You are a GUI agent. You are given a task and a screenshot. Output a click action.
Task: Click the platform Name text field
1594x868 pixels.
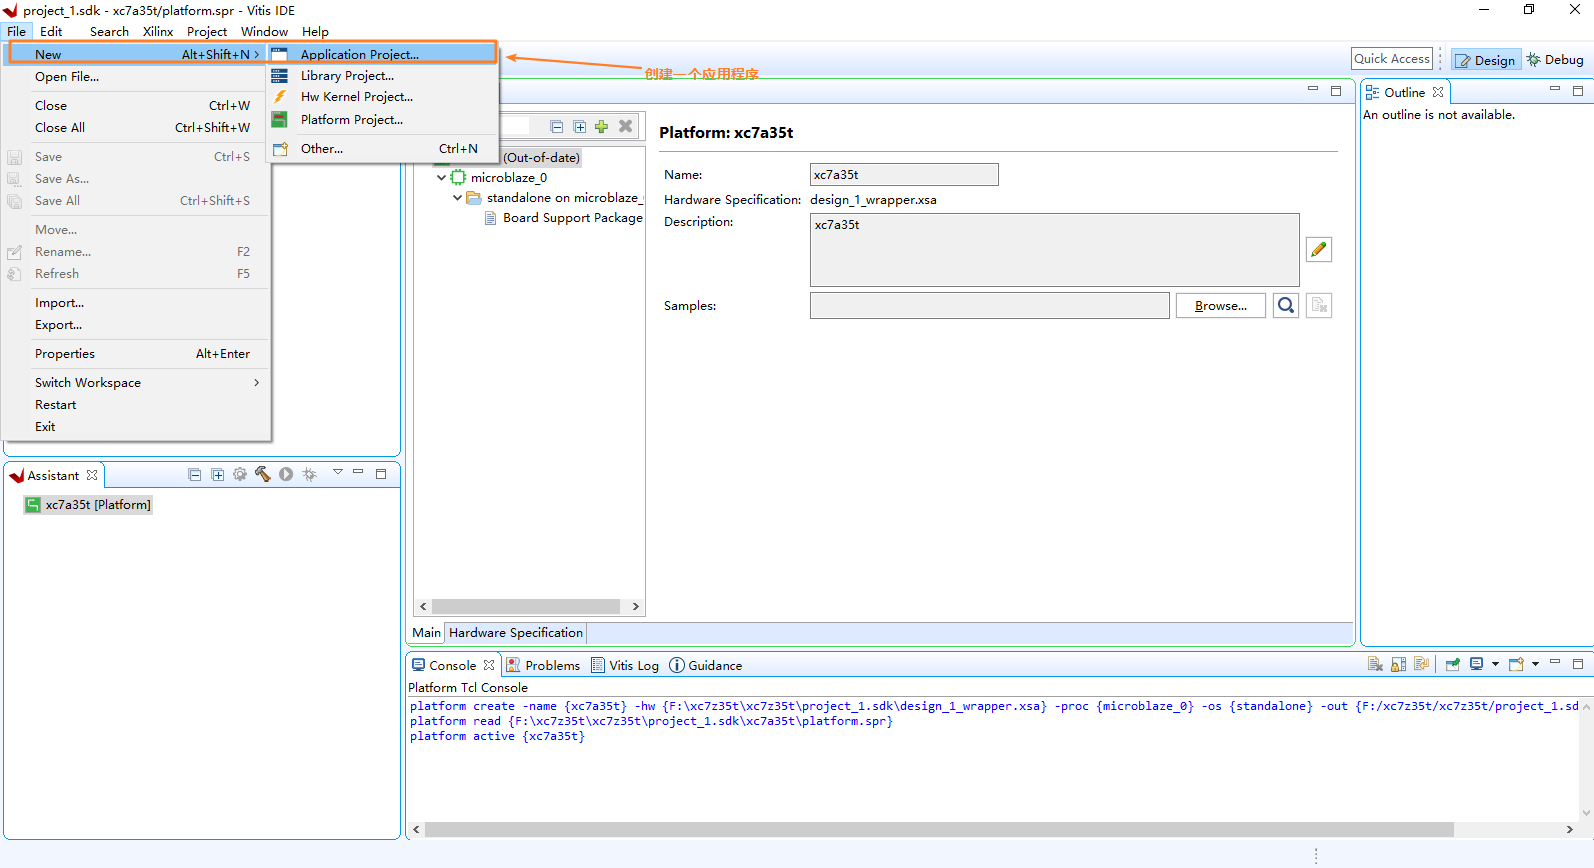click(x=904, y=175)
